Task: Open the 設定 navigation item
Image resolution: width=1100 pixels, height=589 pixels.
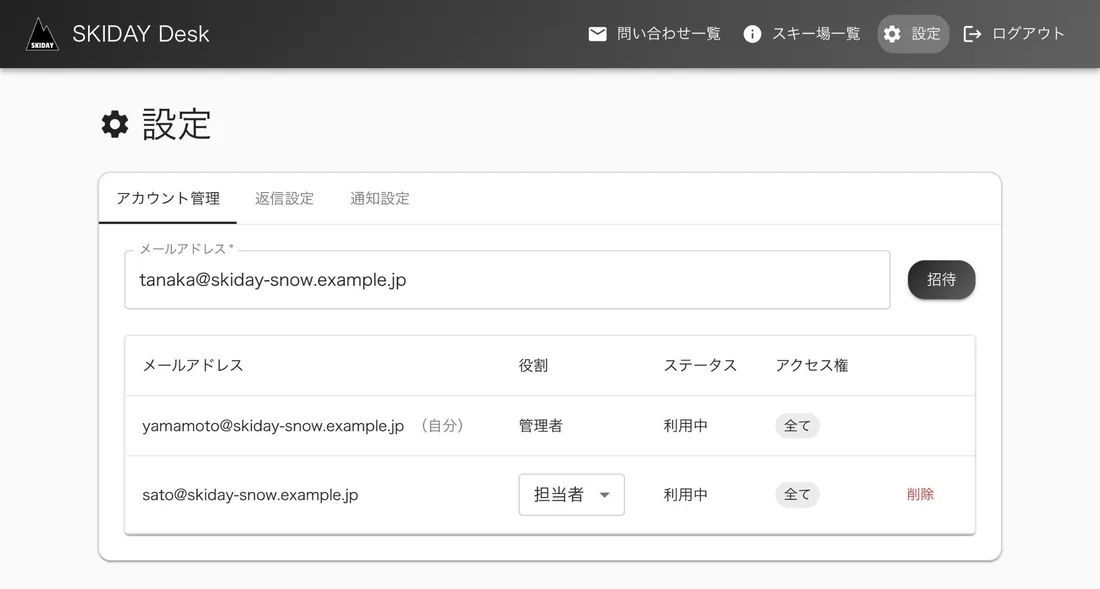Action: click(x=913, y=34)
